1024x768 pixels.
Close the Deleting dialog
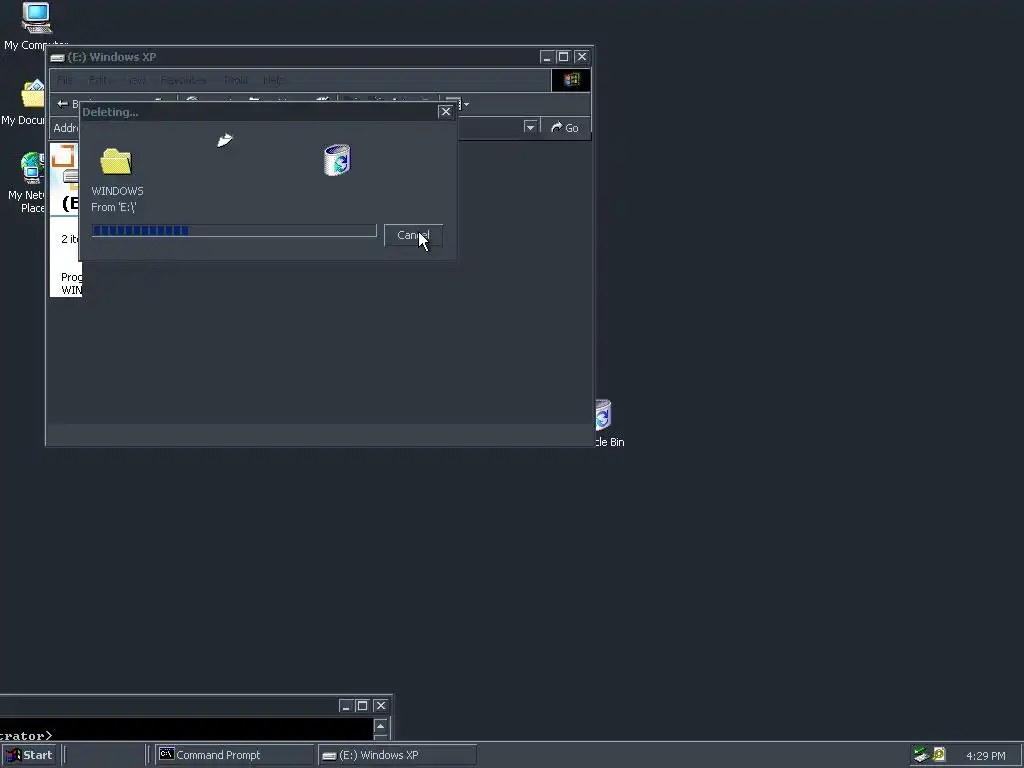(446, 112)
